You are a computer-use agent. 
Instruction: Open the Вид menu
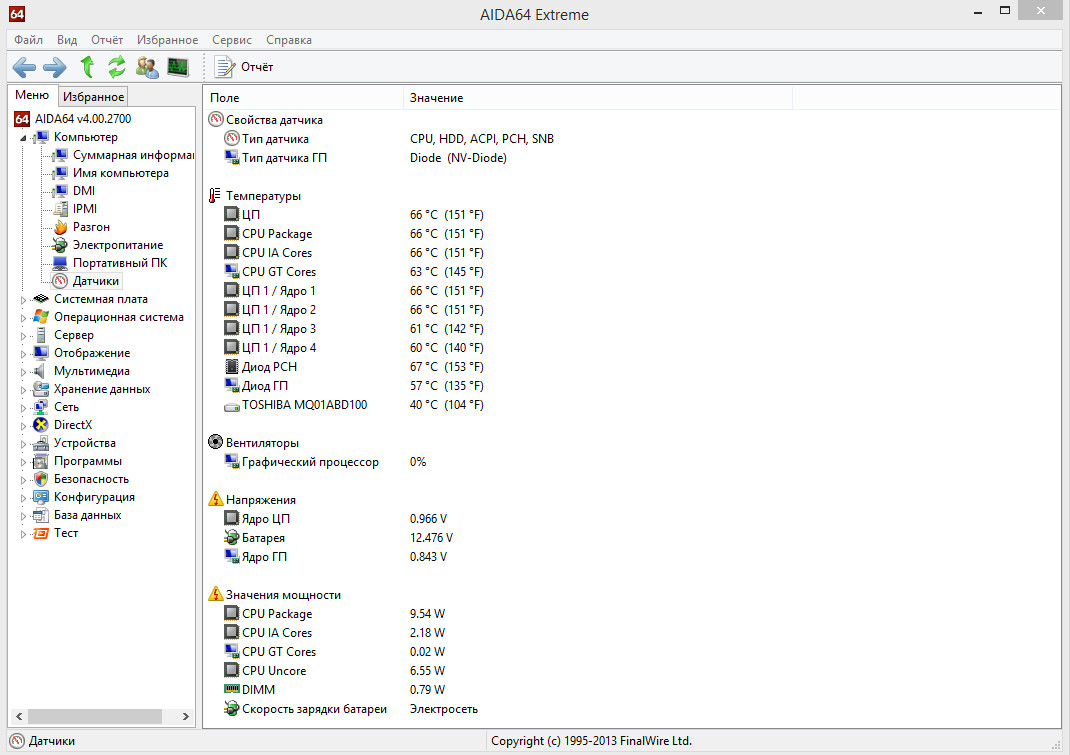point(67,40)
